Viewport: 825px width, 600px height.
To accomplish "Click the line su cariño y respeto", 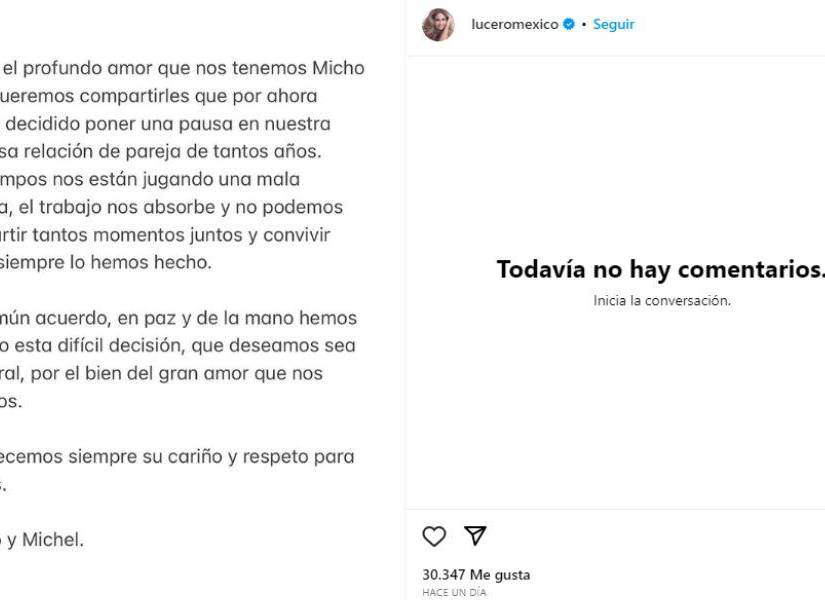I will coord(178,457).
